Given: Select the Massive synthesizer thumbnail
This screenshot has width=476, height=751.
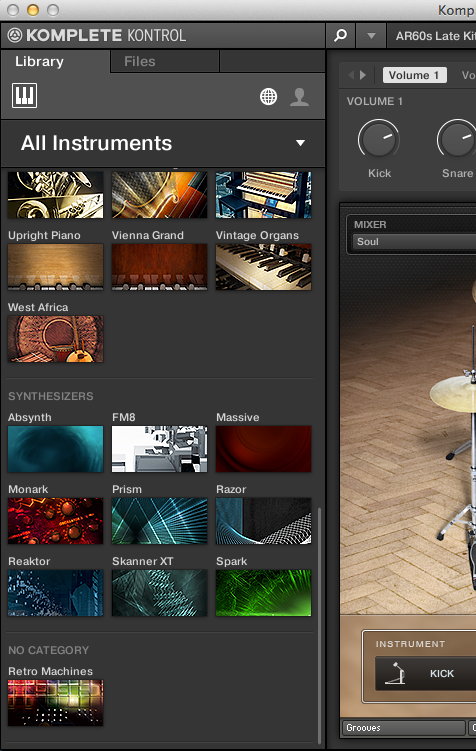Looking at the screenshot, I should 263,449.
